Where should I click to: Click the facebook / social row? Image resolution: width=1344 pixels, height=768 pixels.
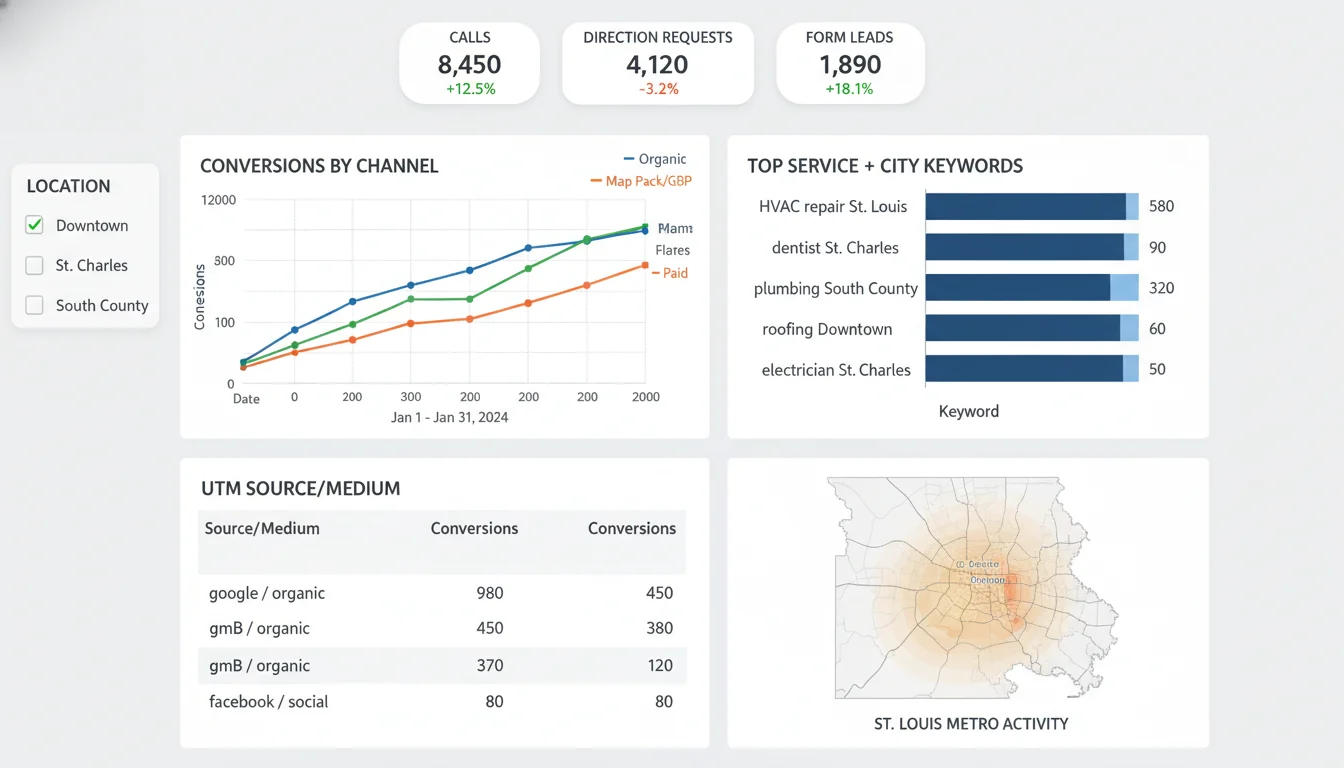click(443, 702)
